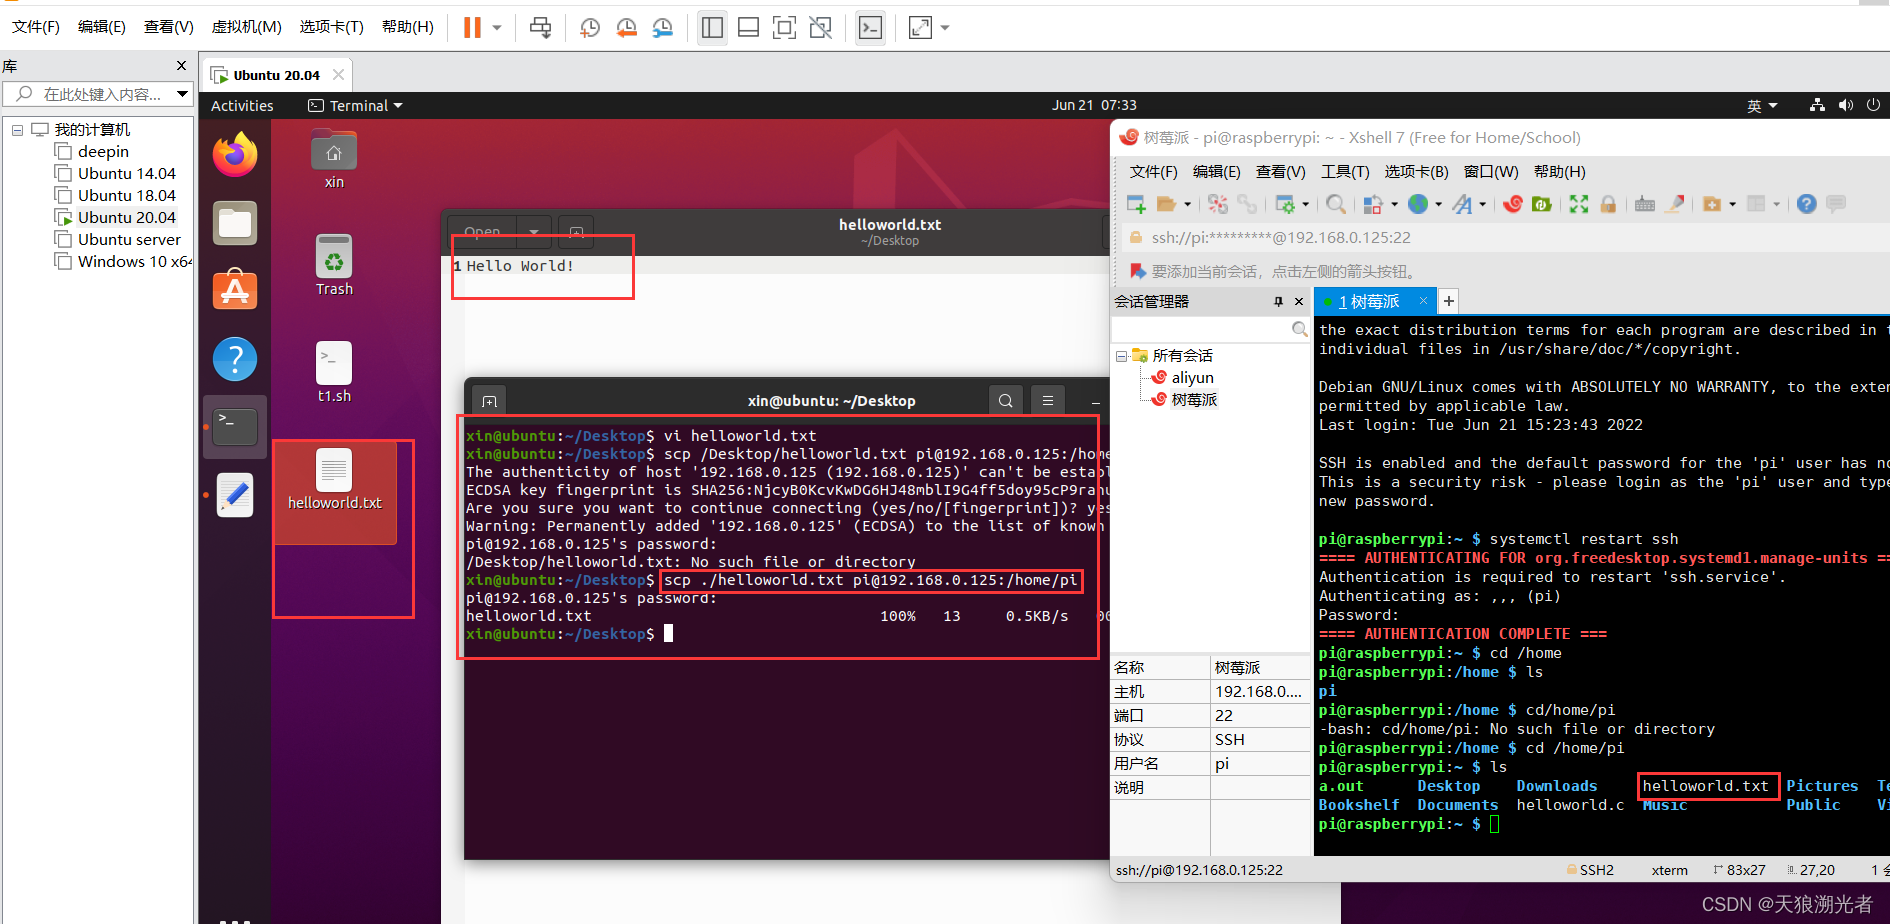Screen dimensions: 1890x924
Task: Open Files manager from the Ubuntu dock
Action: point(235,223)
